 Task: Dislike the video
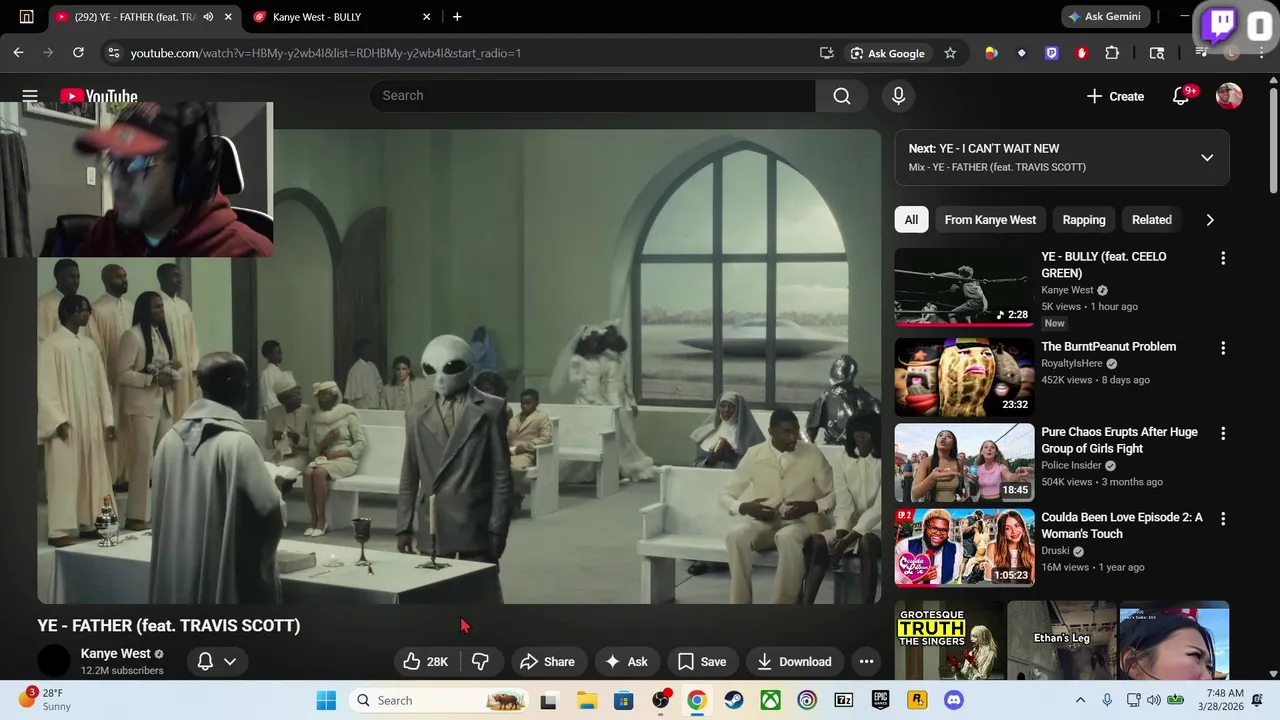tap(480, 661)
